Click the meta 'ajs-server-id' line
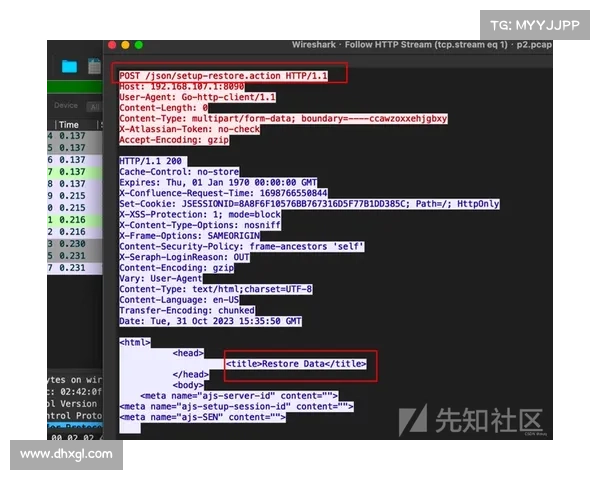This screenshot has height=480, width=600. coord(239,396)
